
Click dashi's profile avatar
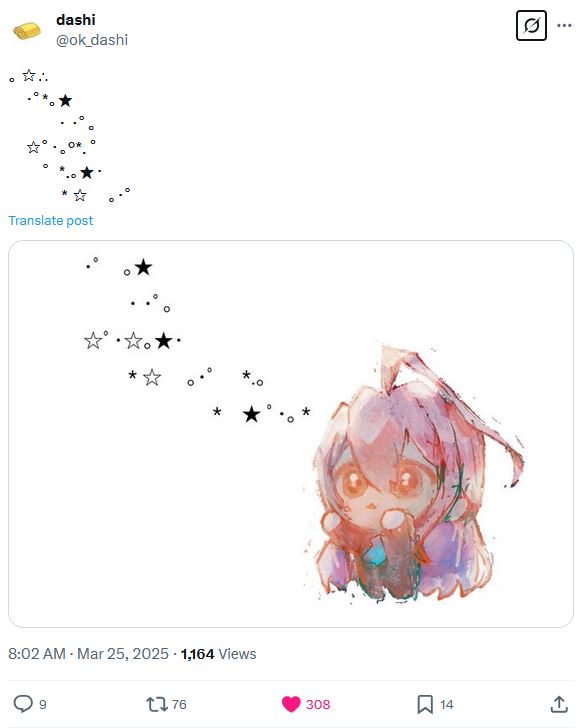pyautogui.click(x=26, y=31)
